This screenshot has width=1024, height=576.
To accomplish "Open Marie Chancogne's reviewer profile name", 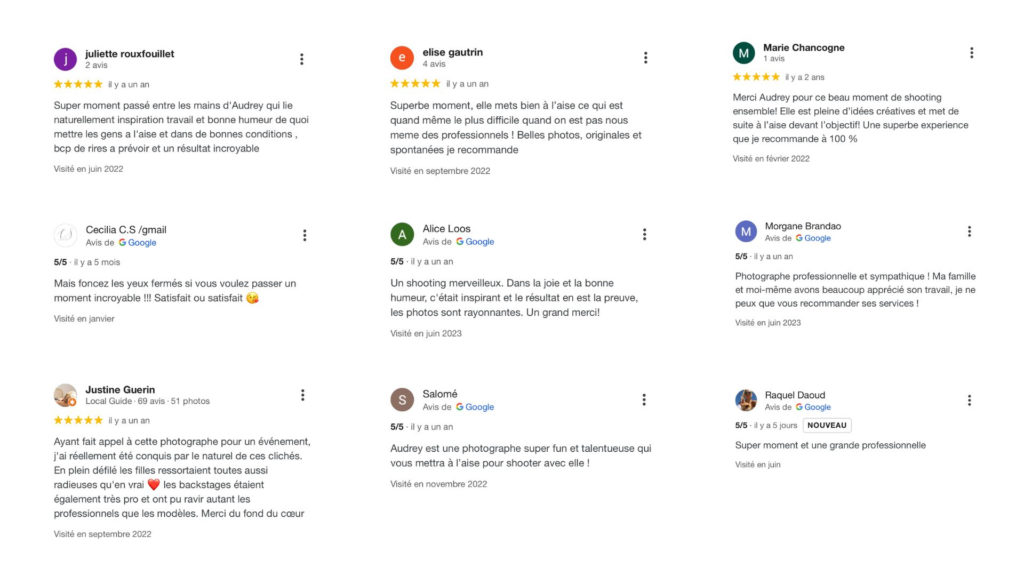I will coord(803,47).
